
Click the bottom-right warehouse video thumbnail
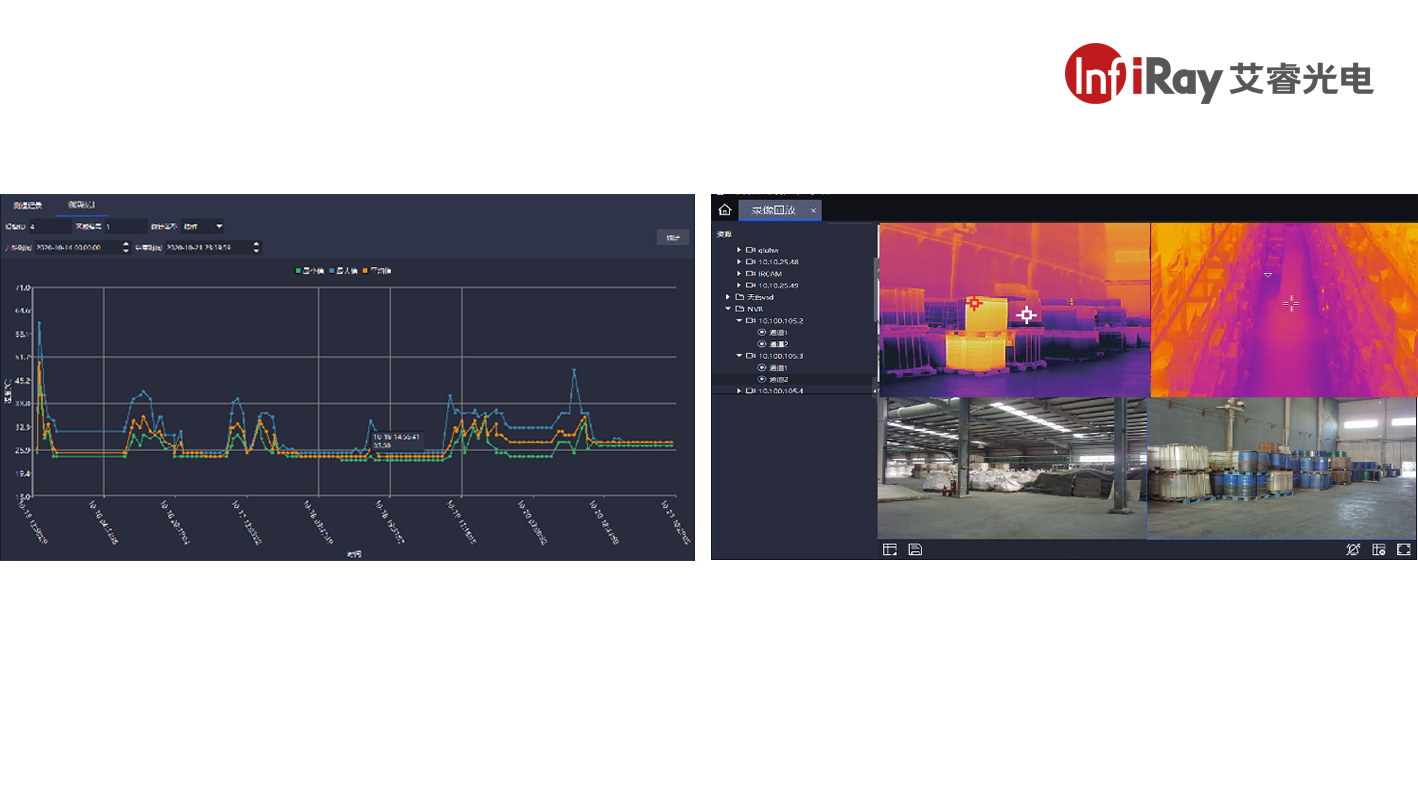[x=1282, y=468]
